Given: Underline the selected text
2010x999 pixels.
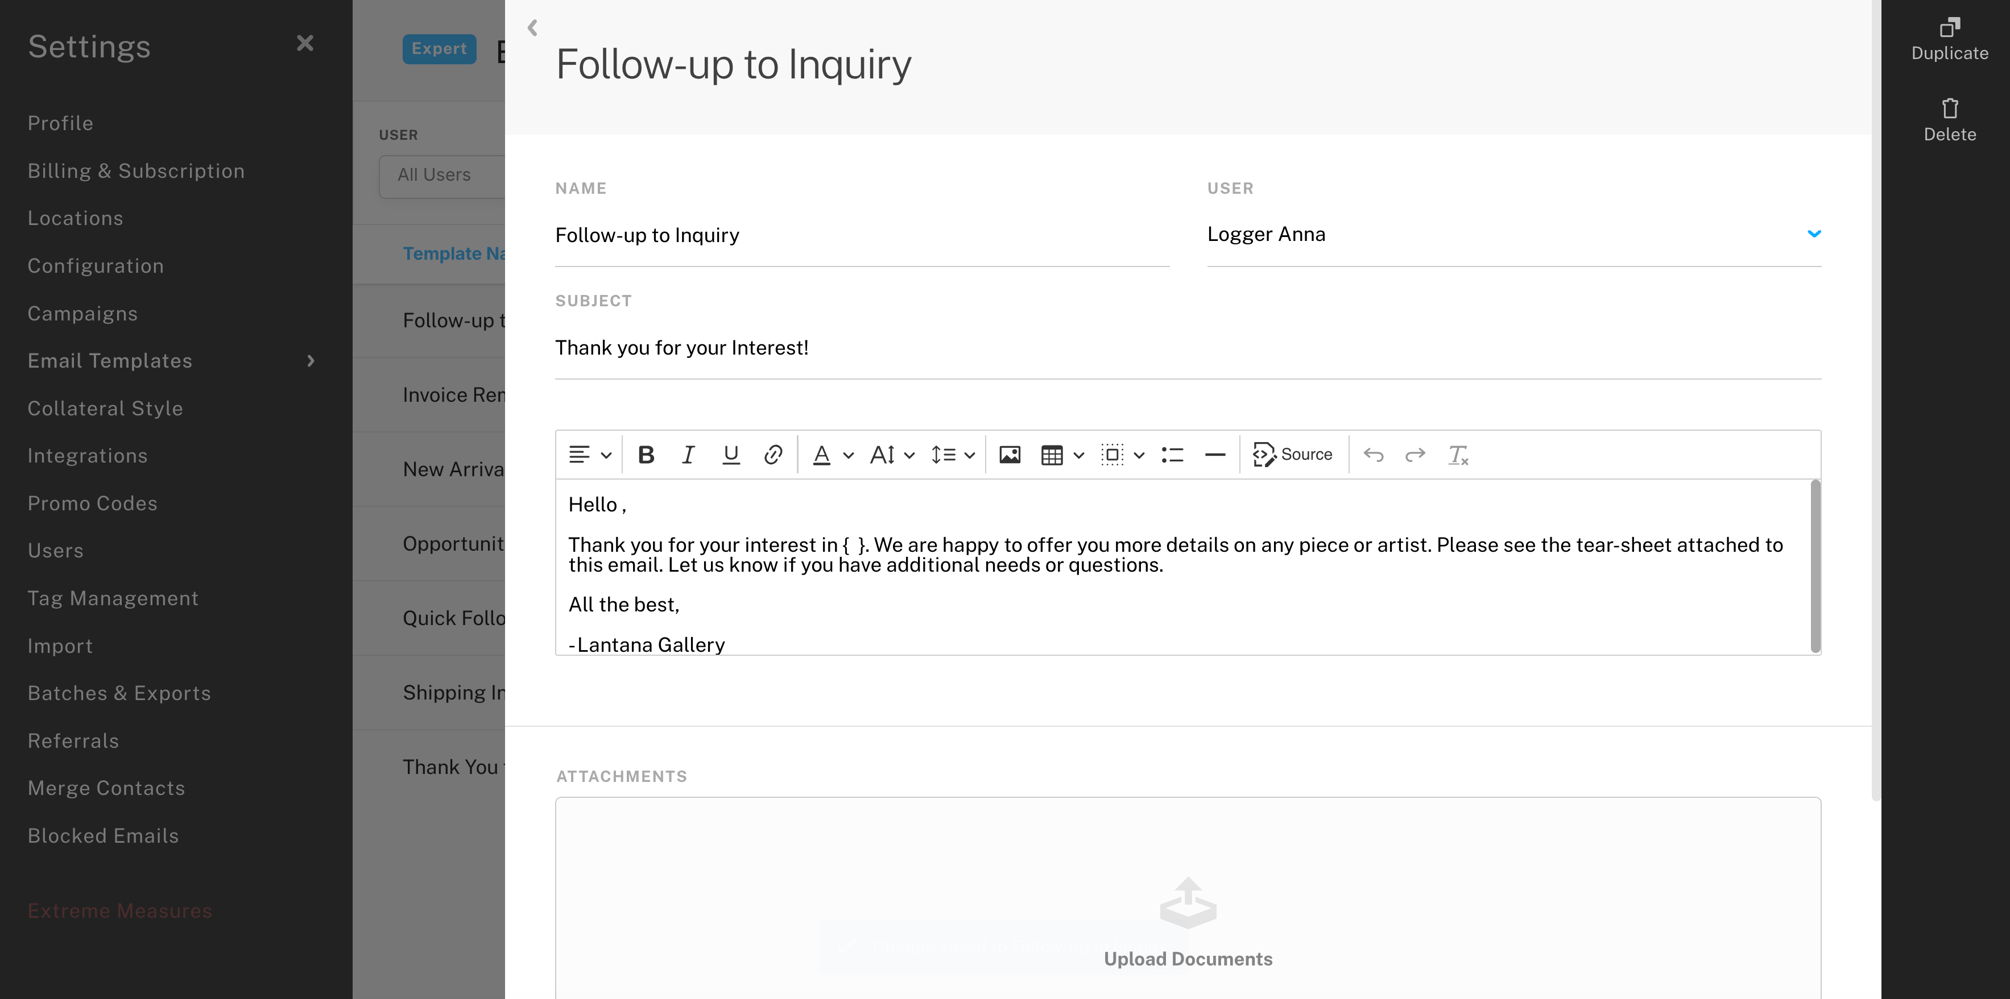Looking at the screenshot, I should coord(731,455).
